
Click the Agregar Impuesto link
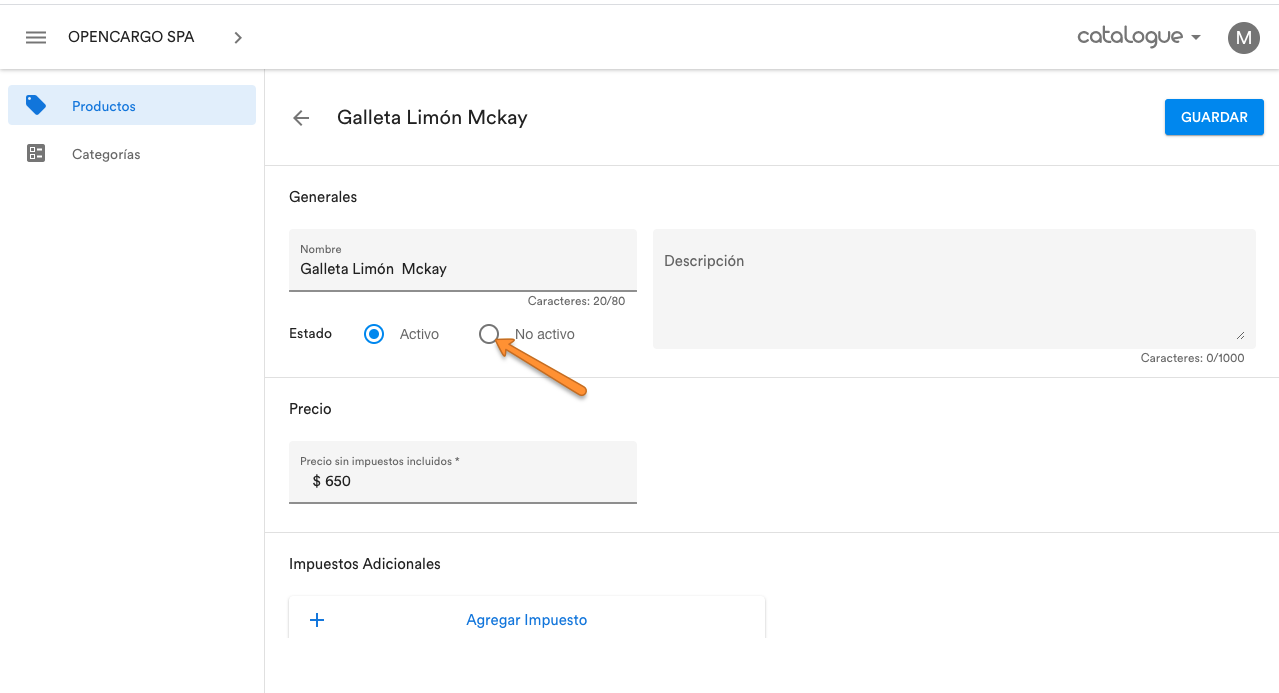(526, 620)
